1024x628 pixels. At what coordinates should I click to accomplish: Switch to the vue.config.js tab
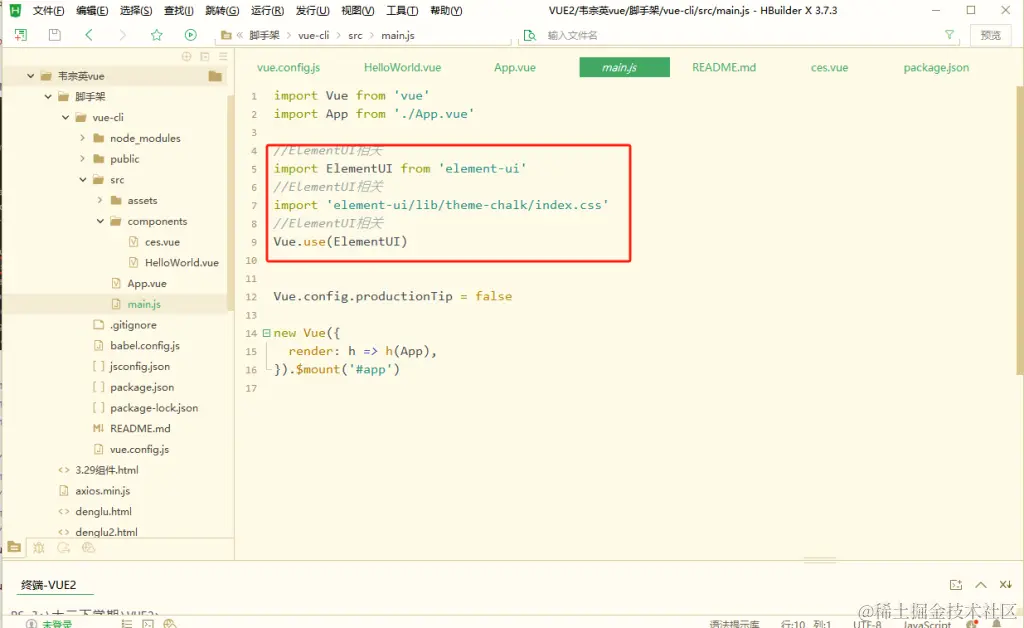pyautogui.click(x=288, y=67)
